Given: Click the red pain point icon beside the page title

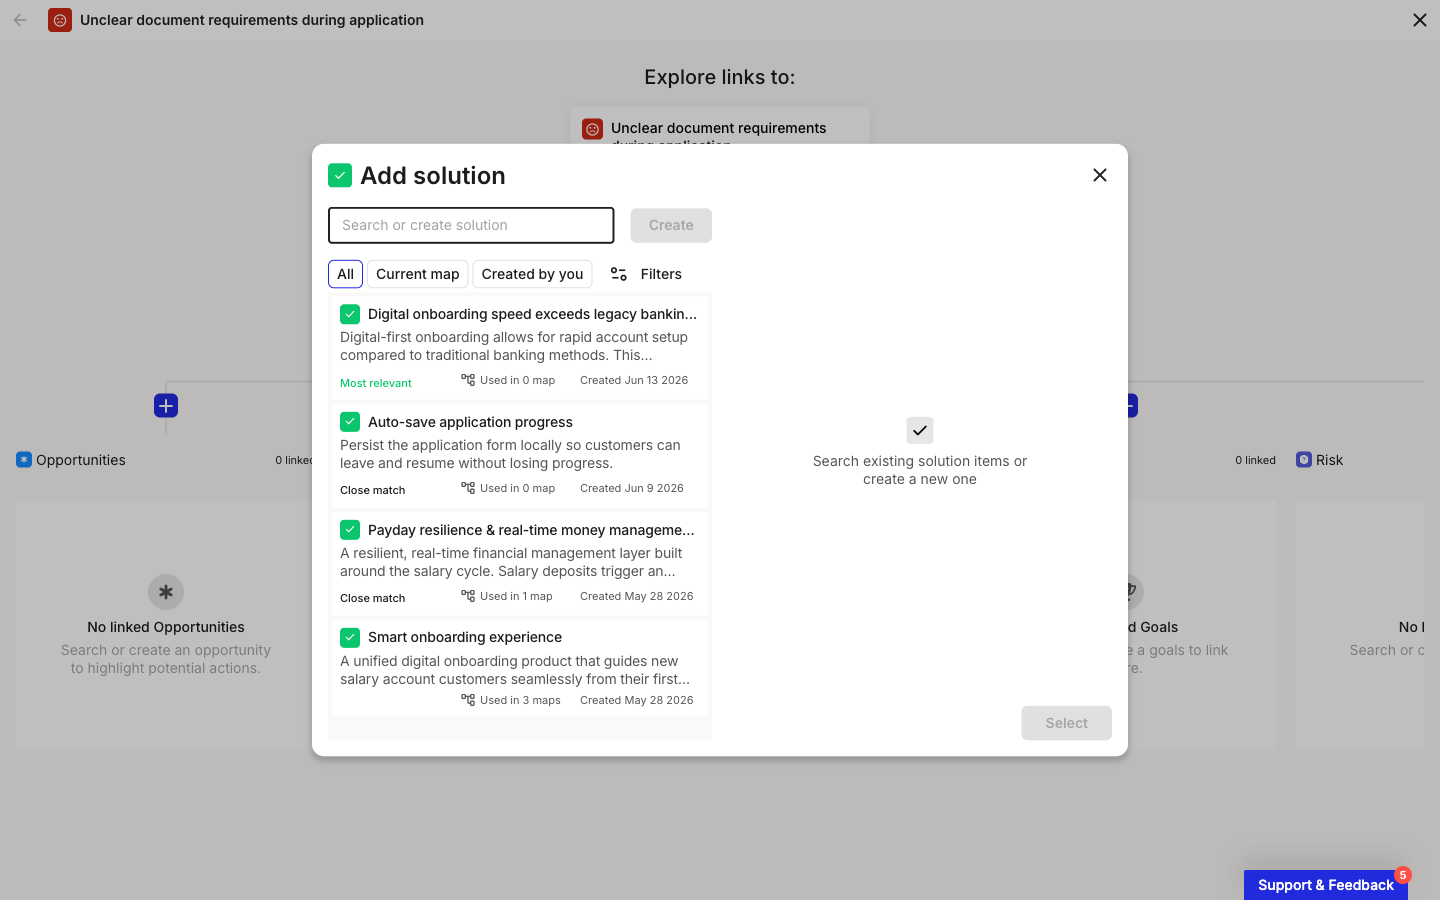Looking at the screenshot, I should pyautogui.click(x=60, y=20).
